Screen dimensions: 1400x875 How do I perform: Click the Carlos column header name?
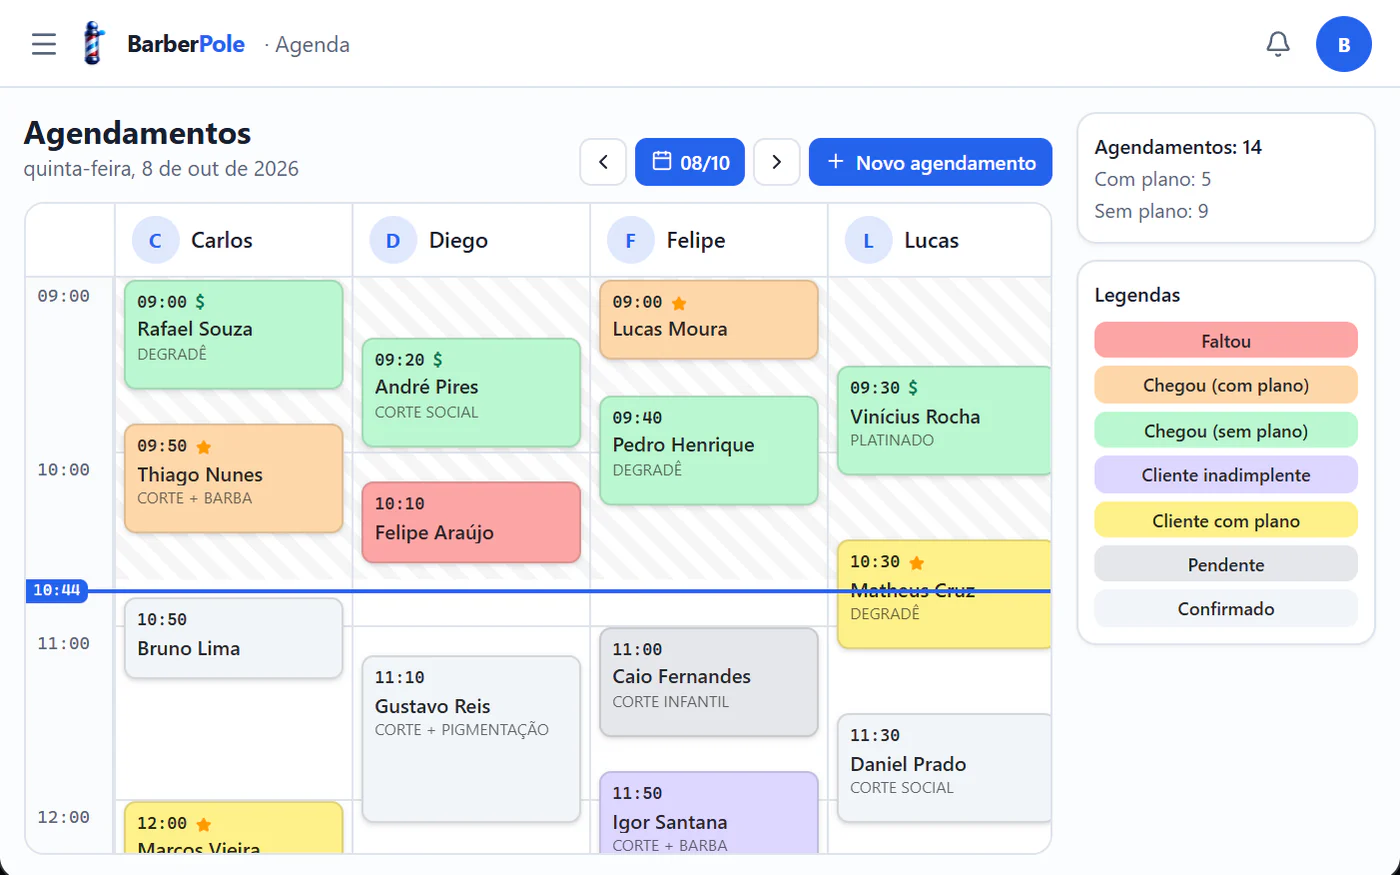(222, 241)
